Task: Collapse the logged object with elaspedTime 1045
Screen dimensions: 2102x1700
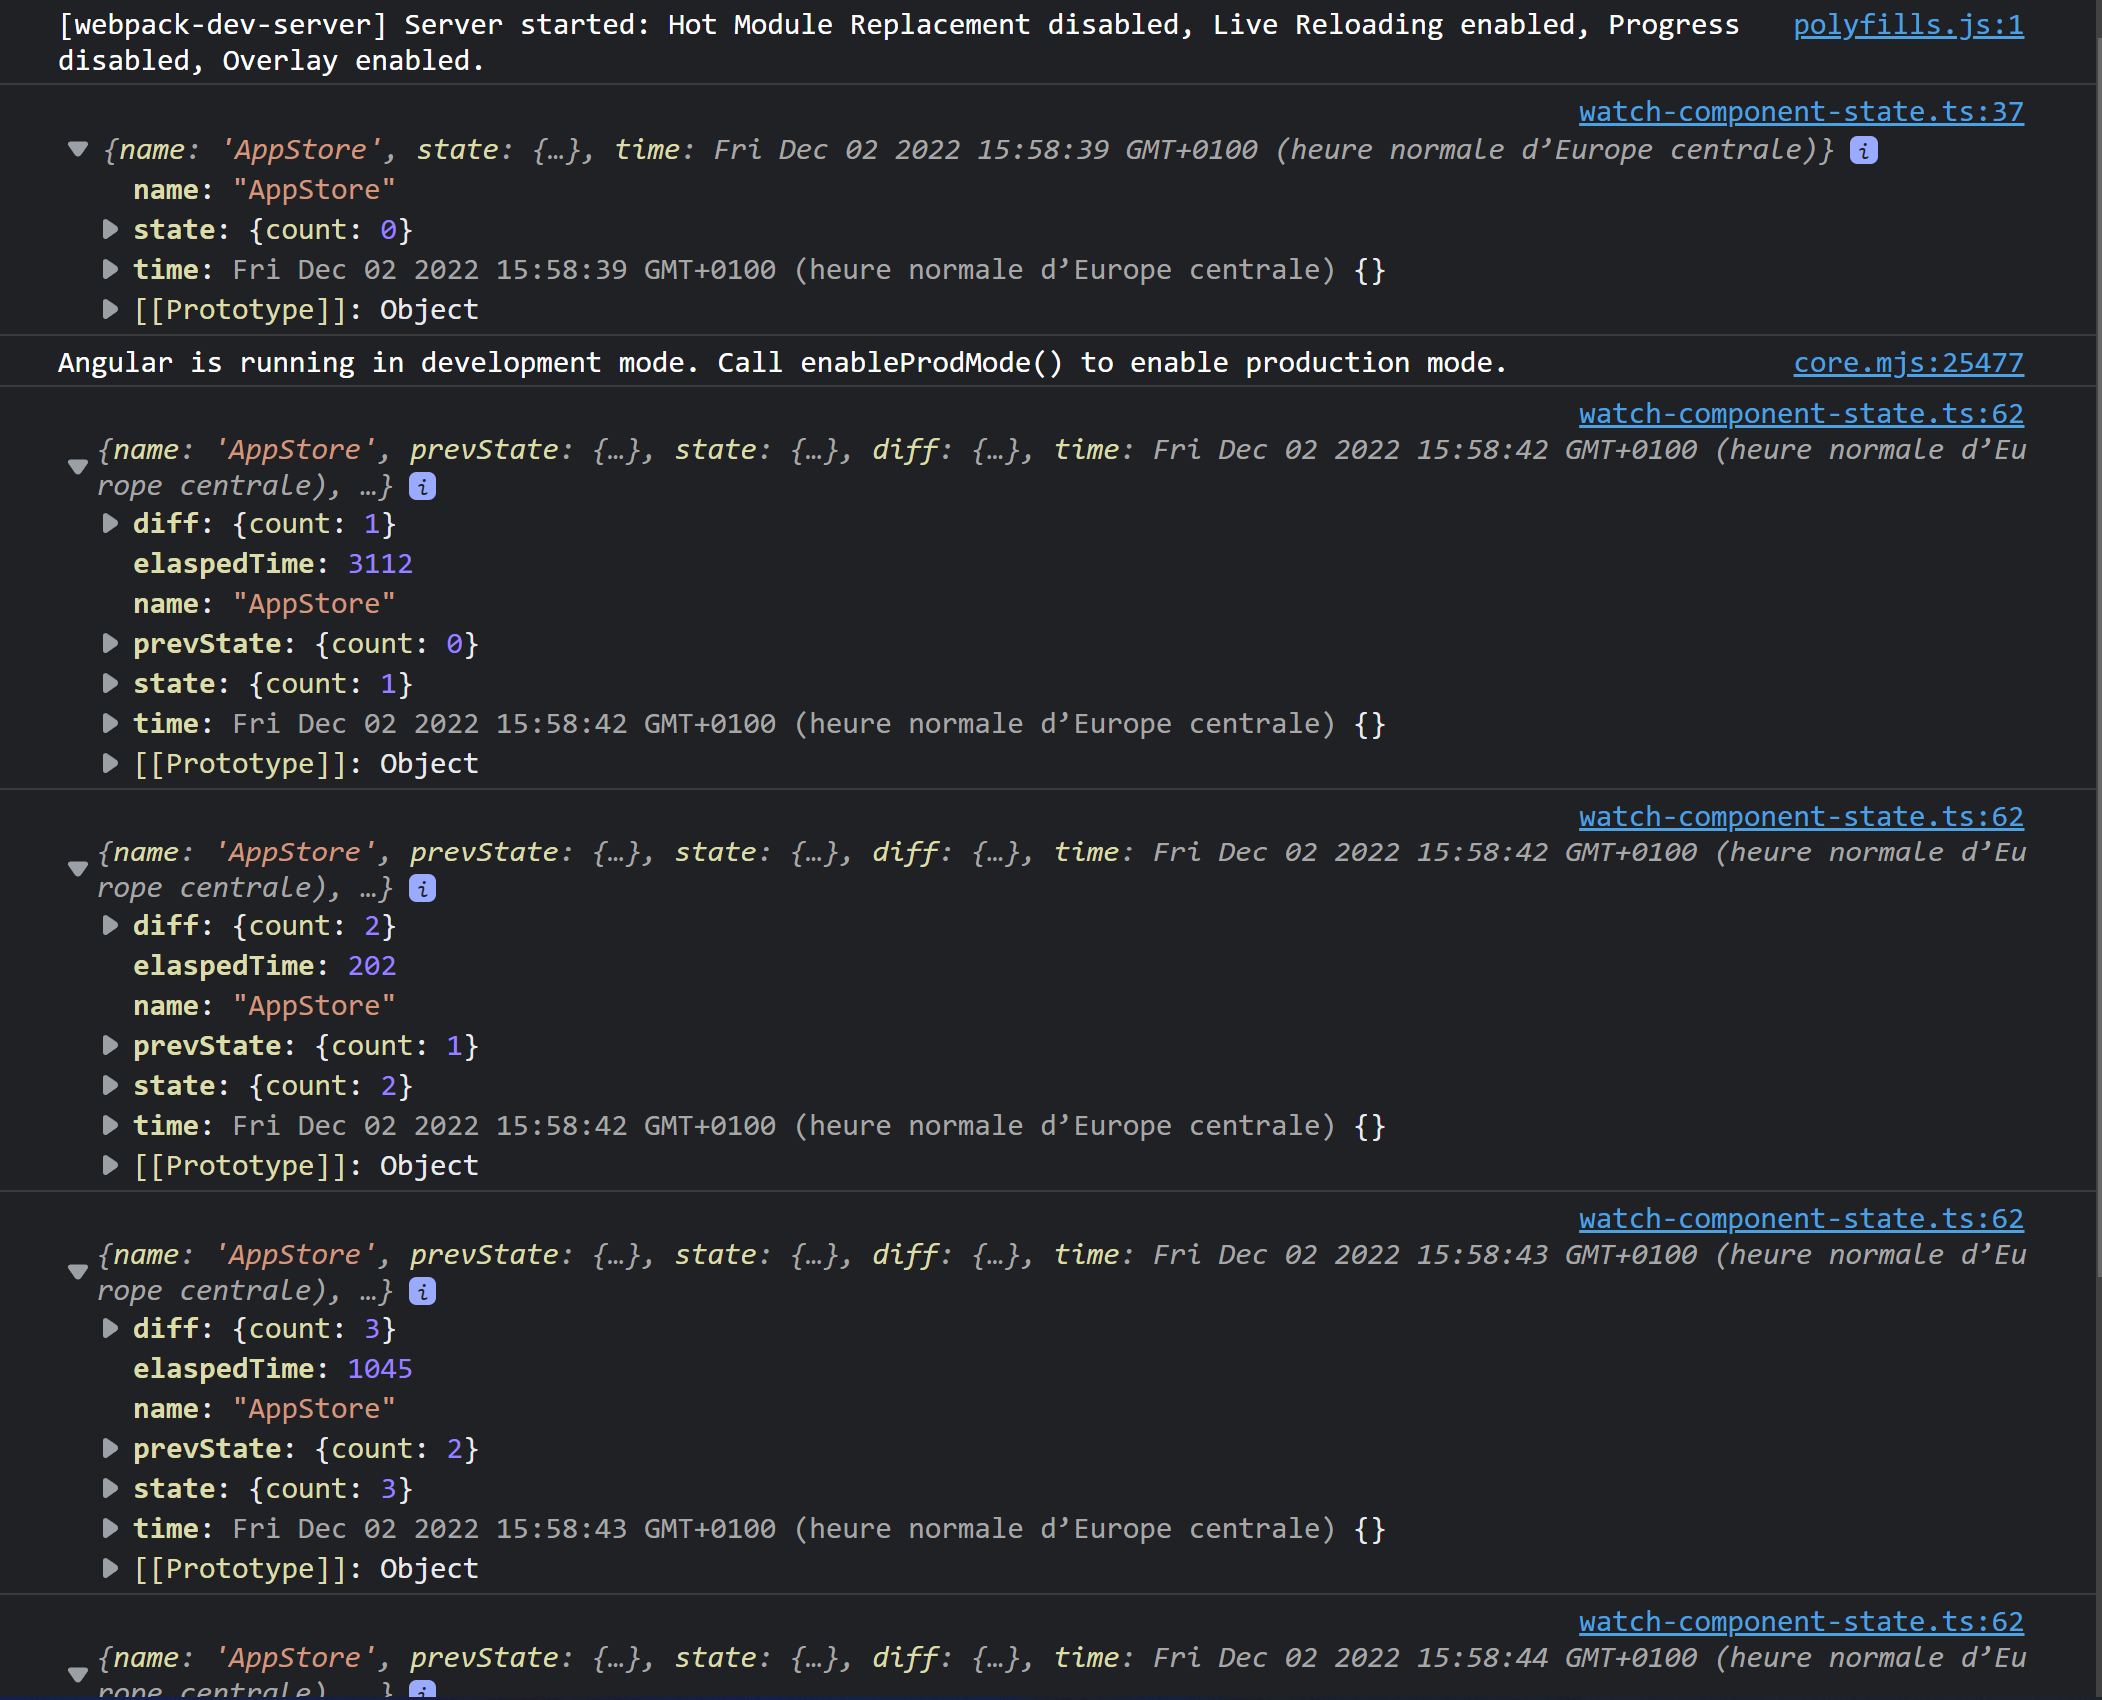Action: point(77,1272)
